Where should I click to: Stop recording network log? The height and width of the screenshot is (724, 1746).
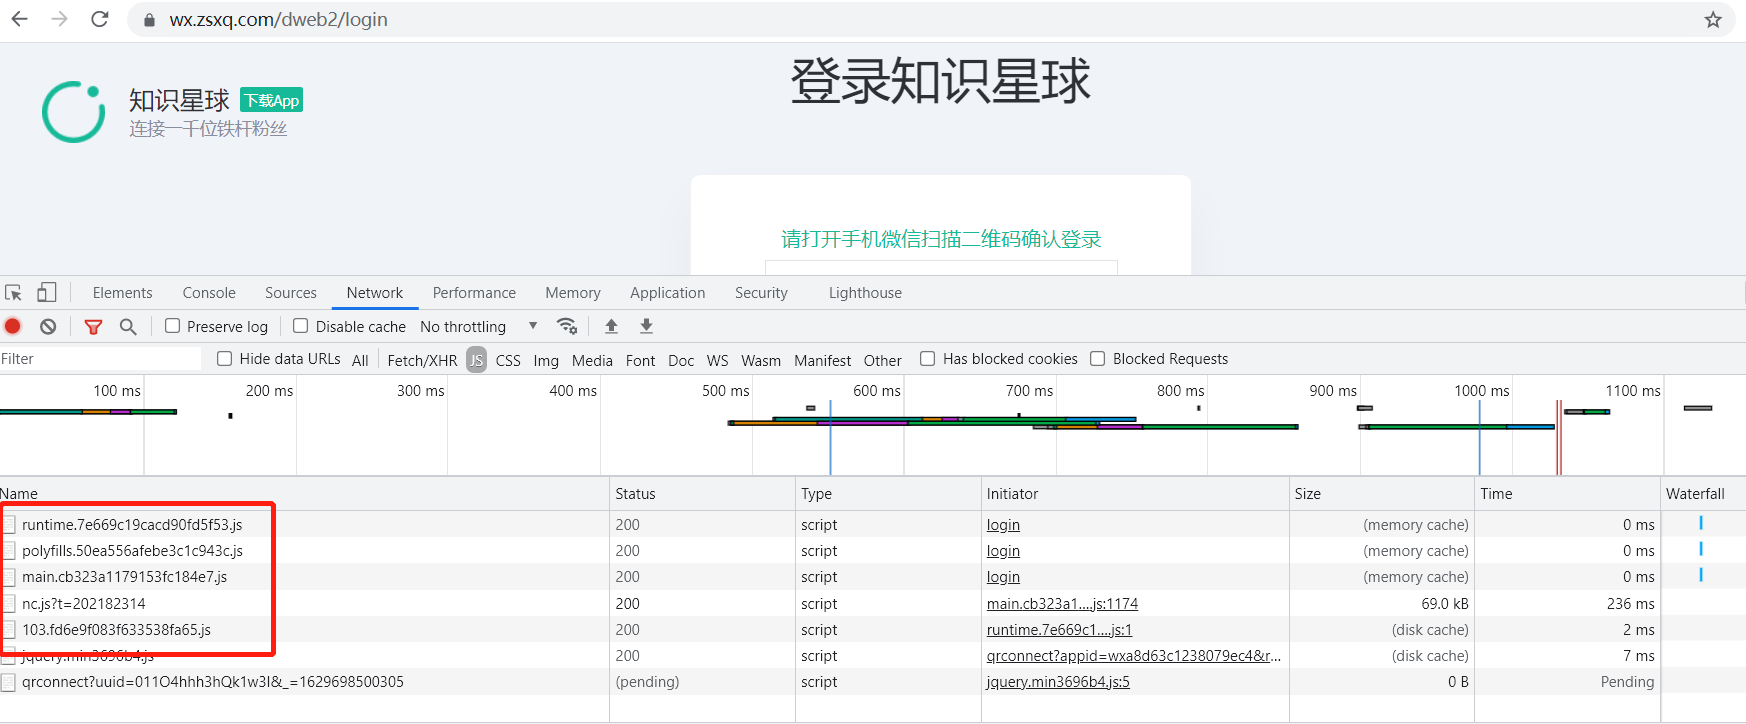point(13,326)
